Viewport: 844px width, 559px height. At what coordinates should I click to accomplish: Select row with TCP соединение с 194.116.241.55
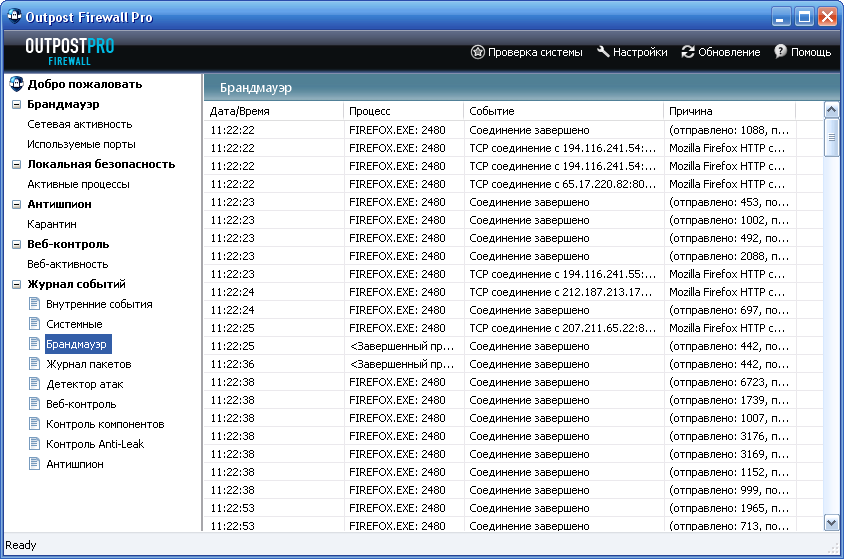[513, 274]
